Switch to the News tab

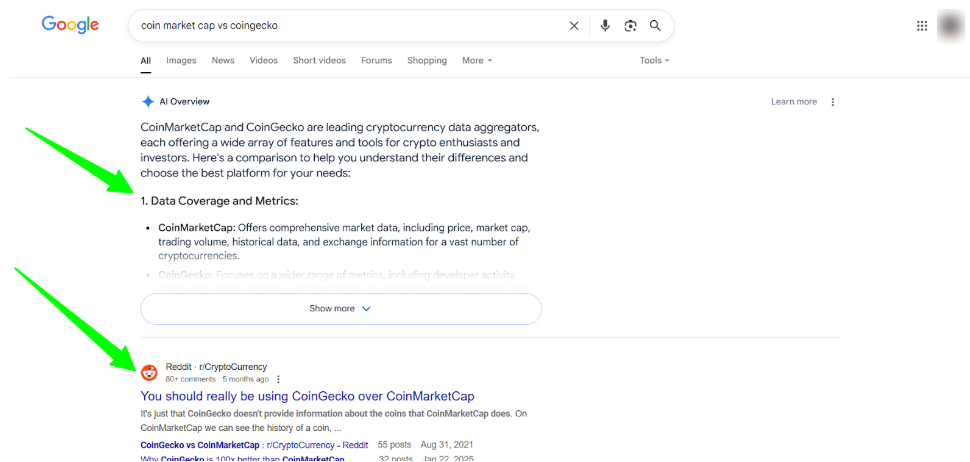[x=223, y=61]
